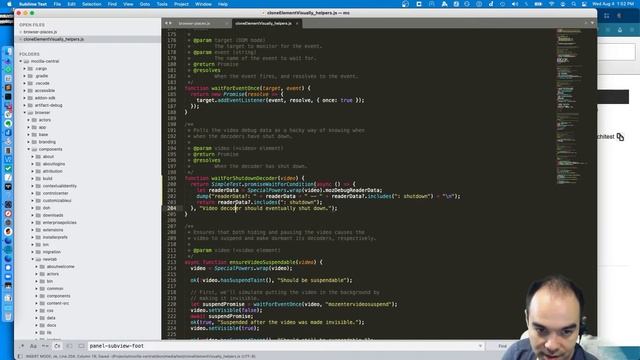Select the contextualidentity folder
Viewport: 640px width, 360px height.
[x=60, y=186]
